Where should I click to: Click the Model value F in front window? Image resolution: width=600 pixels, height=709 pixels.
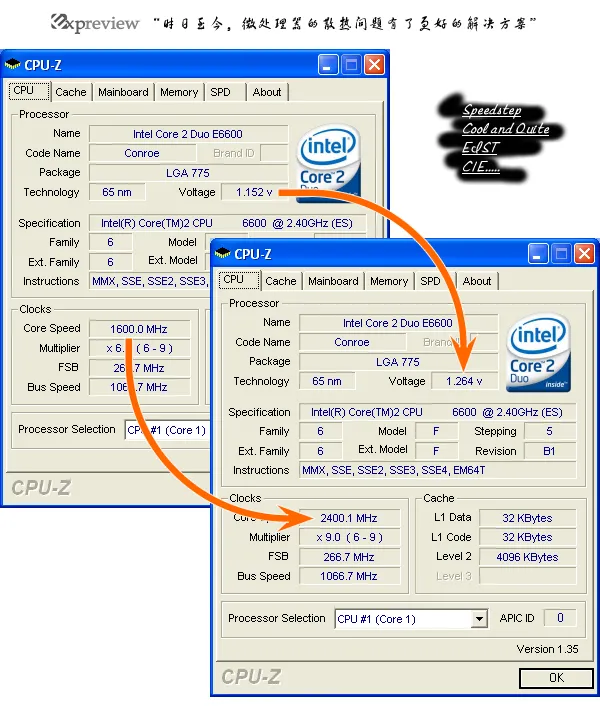click(x=436, y=431)
